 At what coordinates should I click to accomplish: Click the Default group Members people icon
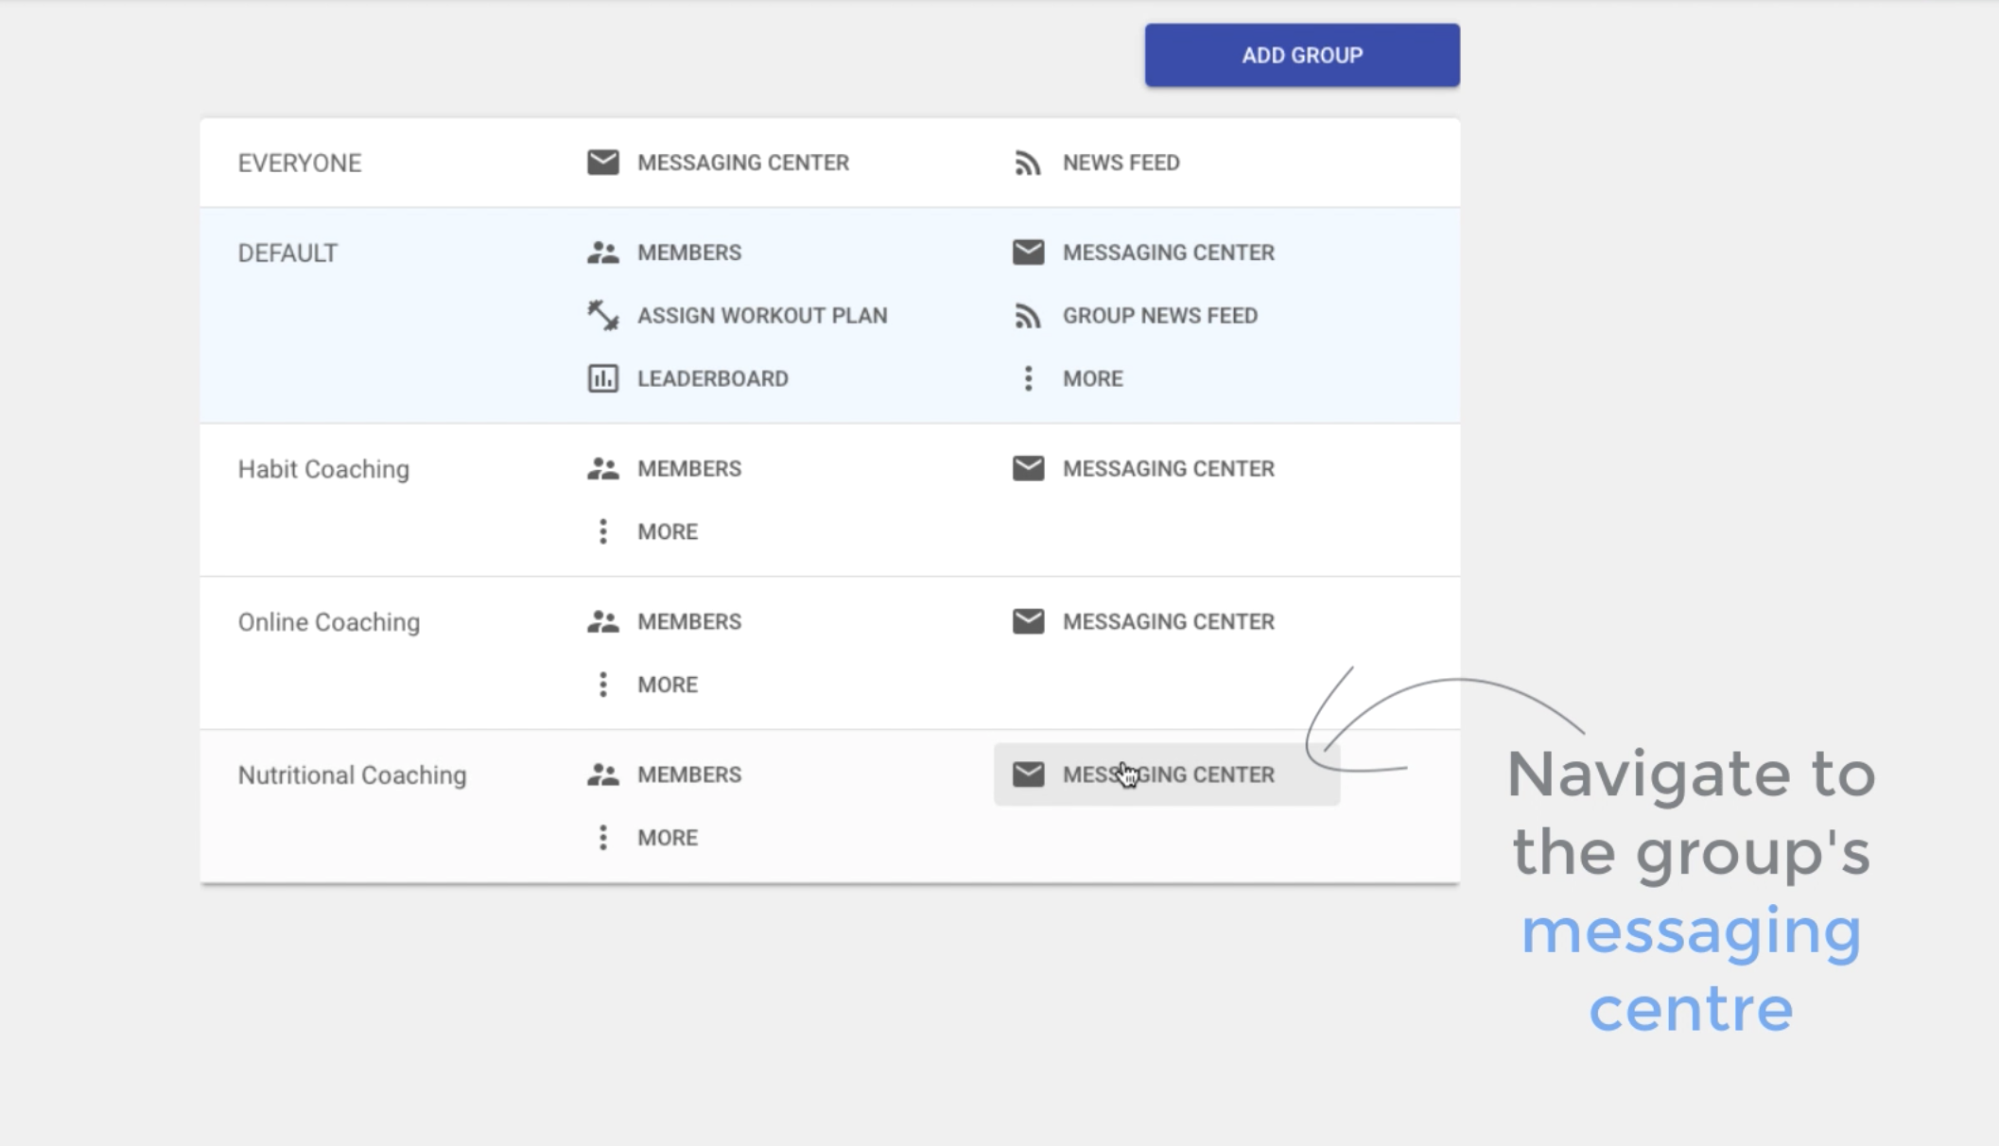(602, 252)
